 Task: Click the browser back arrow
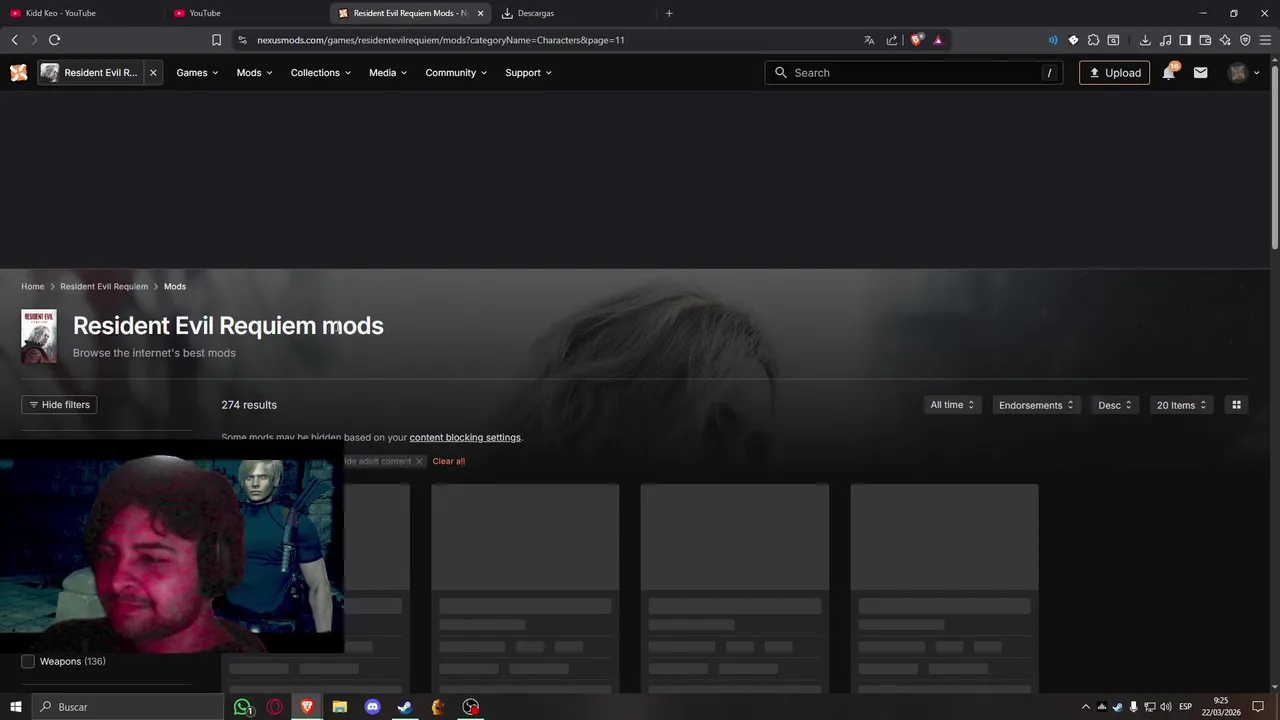pos(14,40)
